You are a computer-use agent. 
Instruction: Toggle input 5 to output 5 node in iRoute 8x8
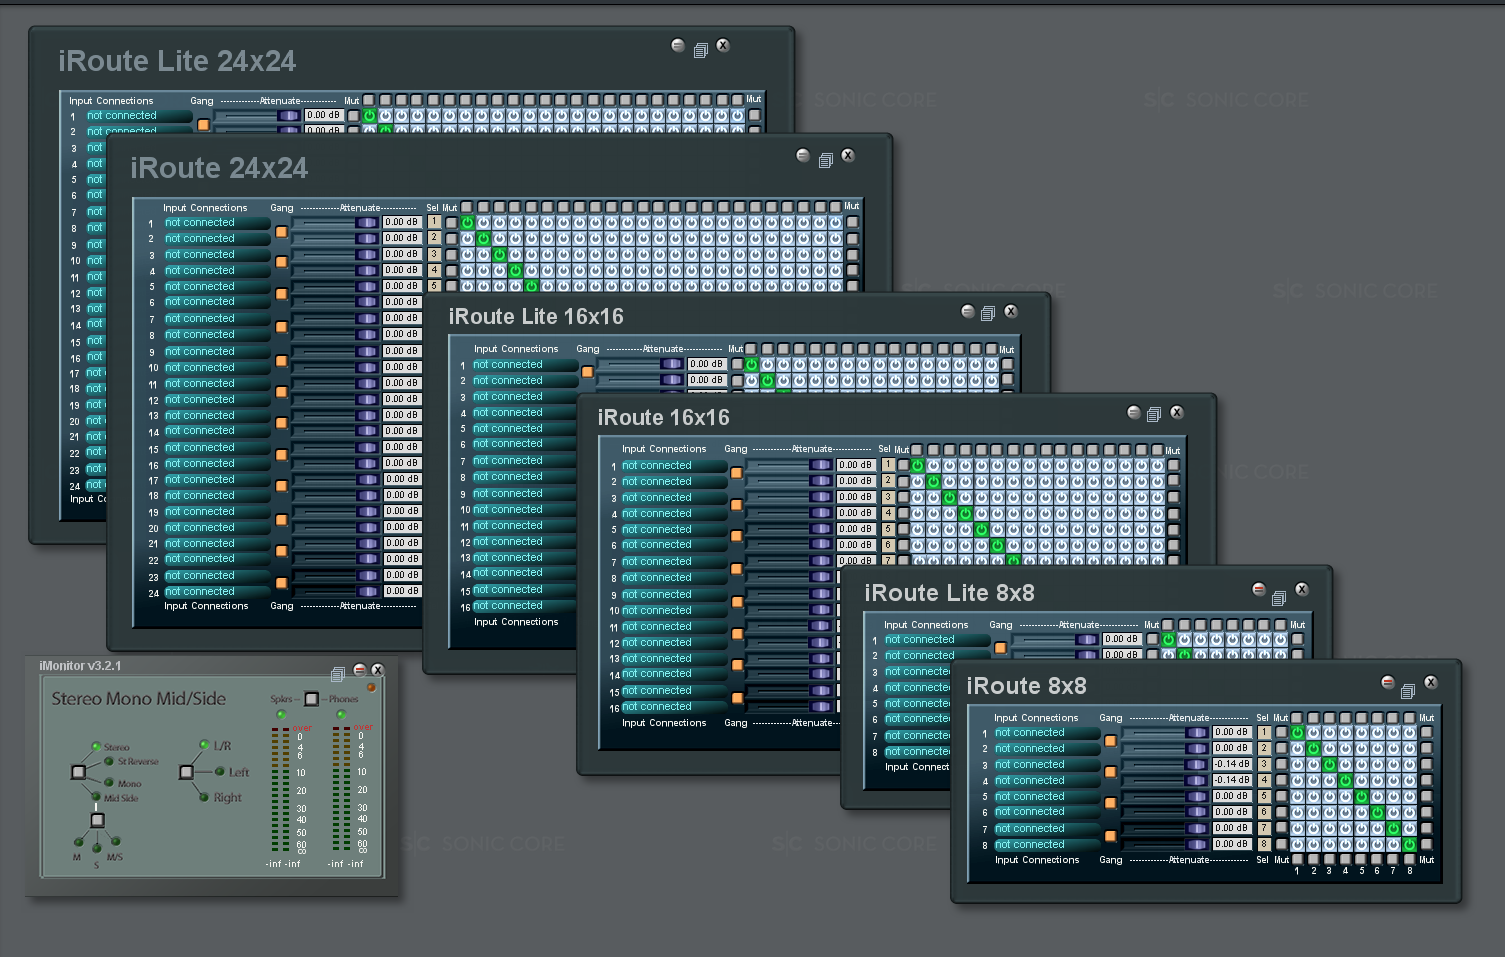pyautogui.click(x=1361, y=796)
